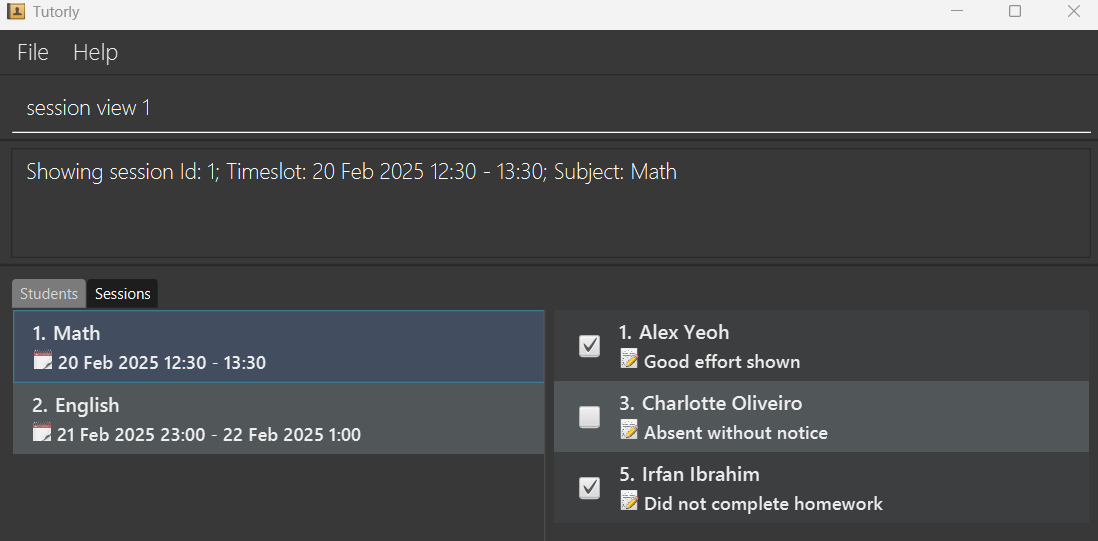Click the Tutorly app icon in title bar
The width and height of the screenshot is (1098, 541).
(x=16, y=11)
